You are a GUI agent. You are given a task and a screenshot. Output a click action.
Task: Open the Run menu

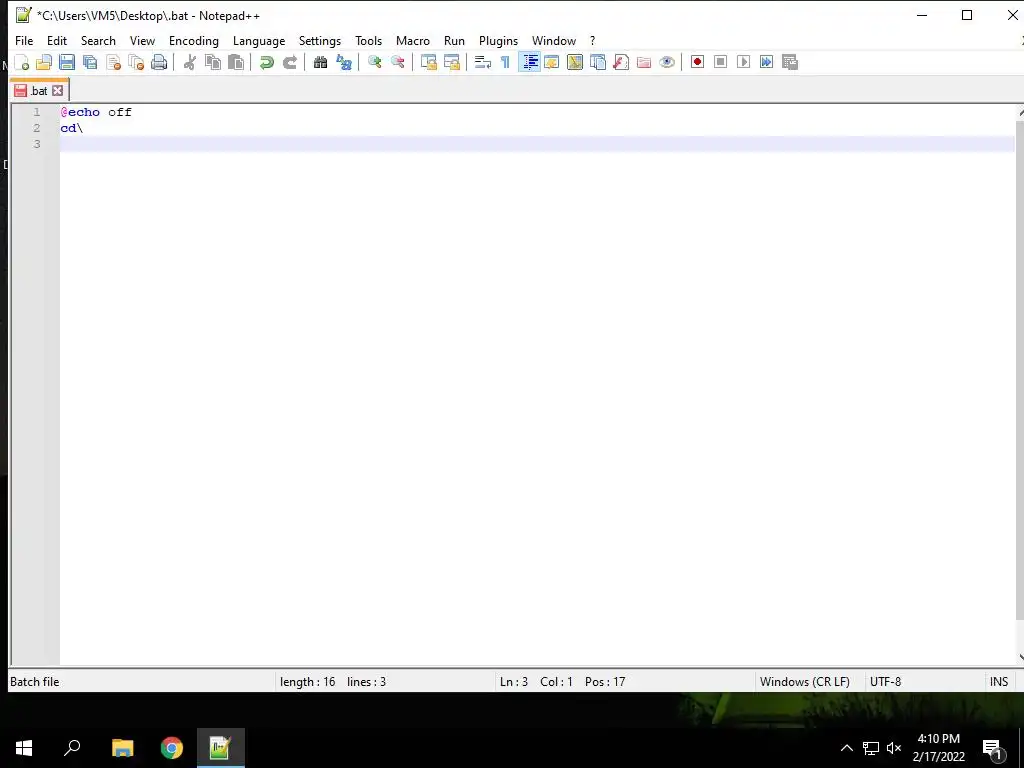coord(454,40)
